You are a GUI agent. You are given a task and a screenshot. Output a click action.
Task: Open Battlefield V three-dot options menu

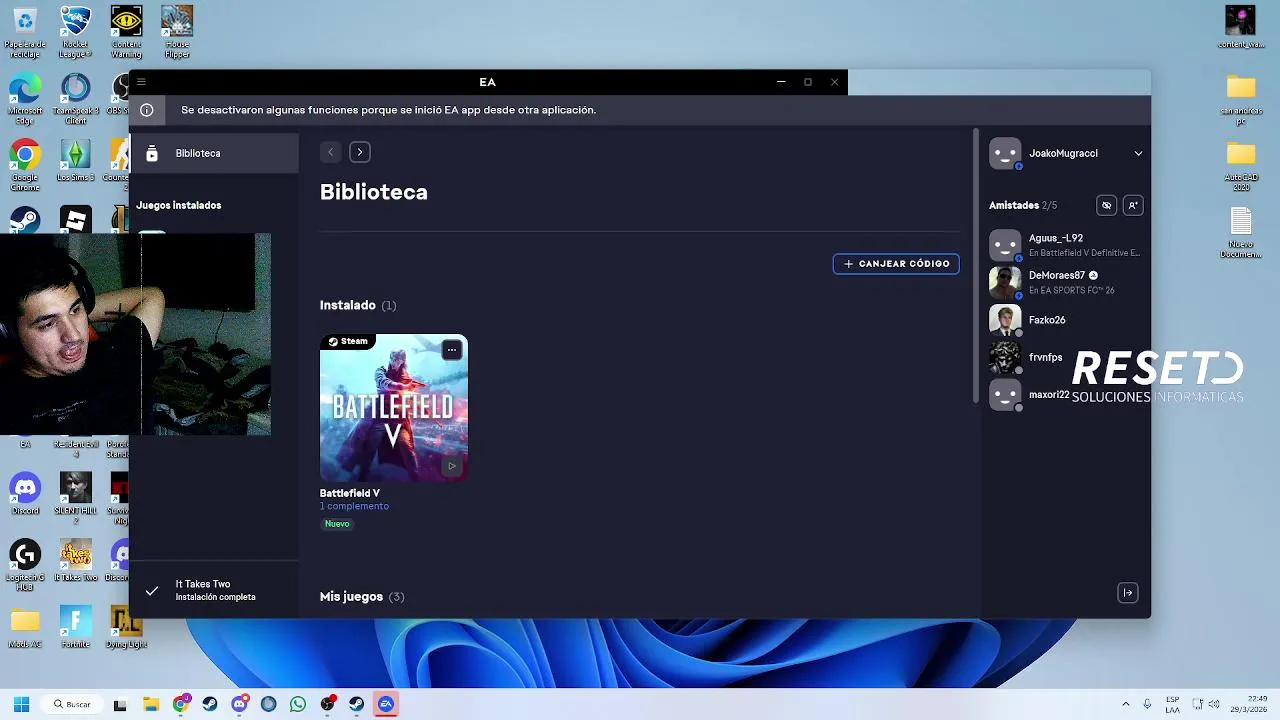[x=452, y=350]
